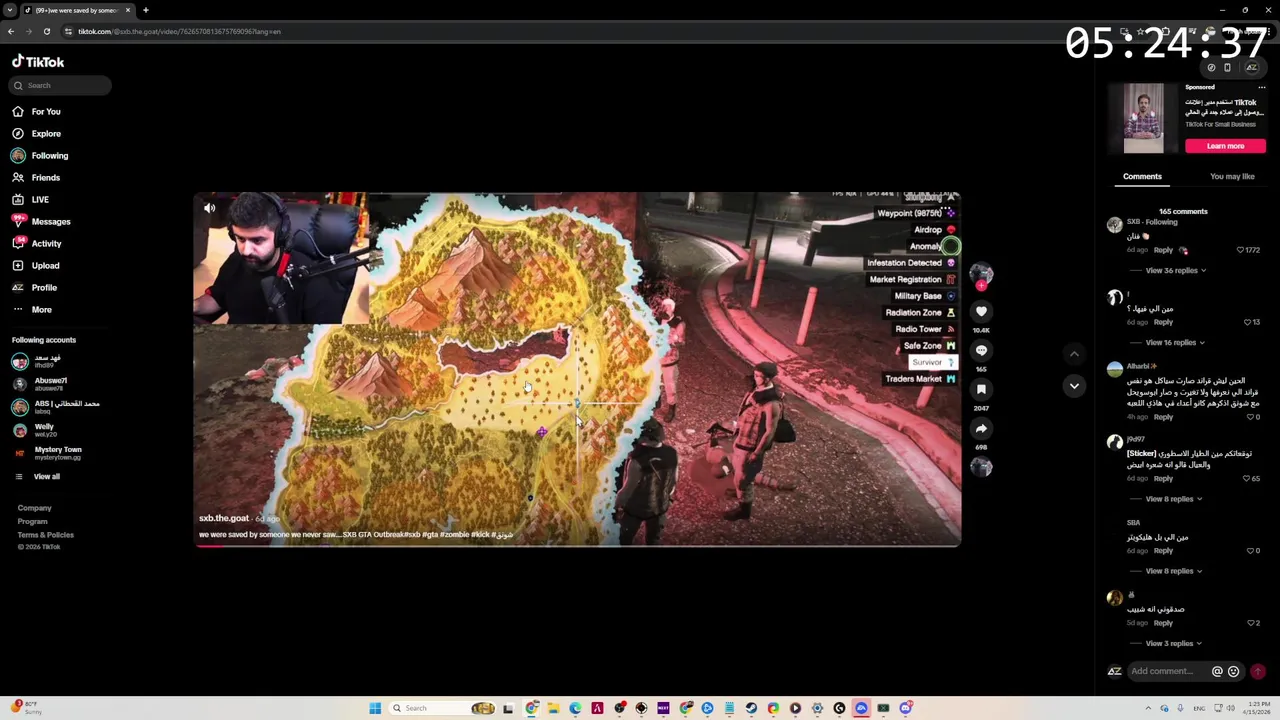Open sponsored ad options menu
Image resolution: width=1280 pixels, height=720 pixels.
(x=1261, y=87)
